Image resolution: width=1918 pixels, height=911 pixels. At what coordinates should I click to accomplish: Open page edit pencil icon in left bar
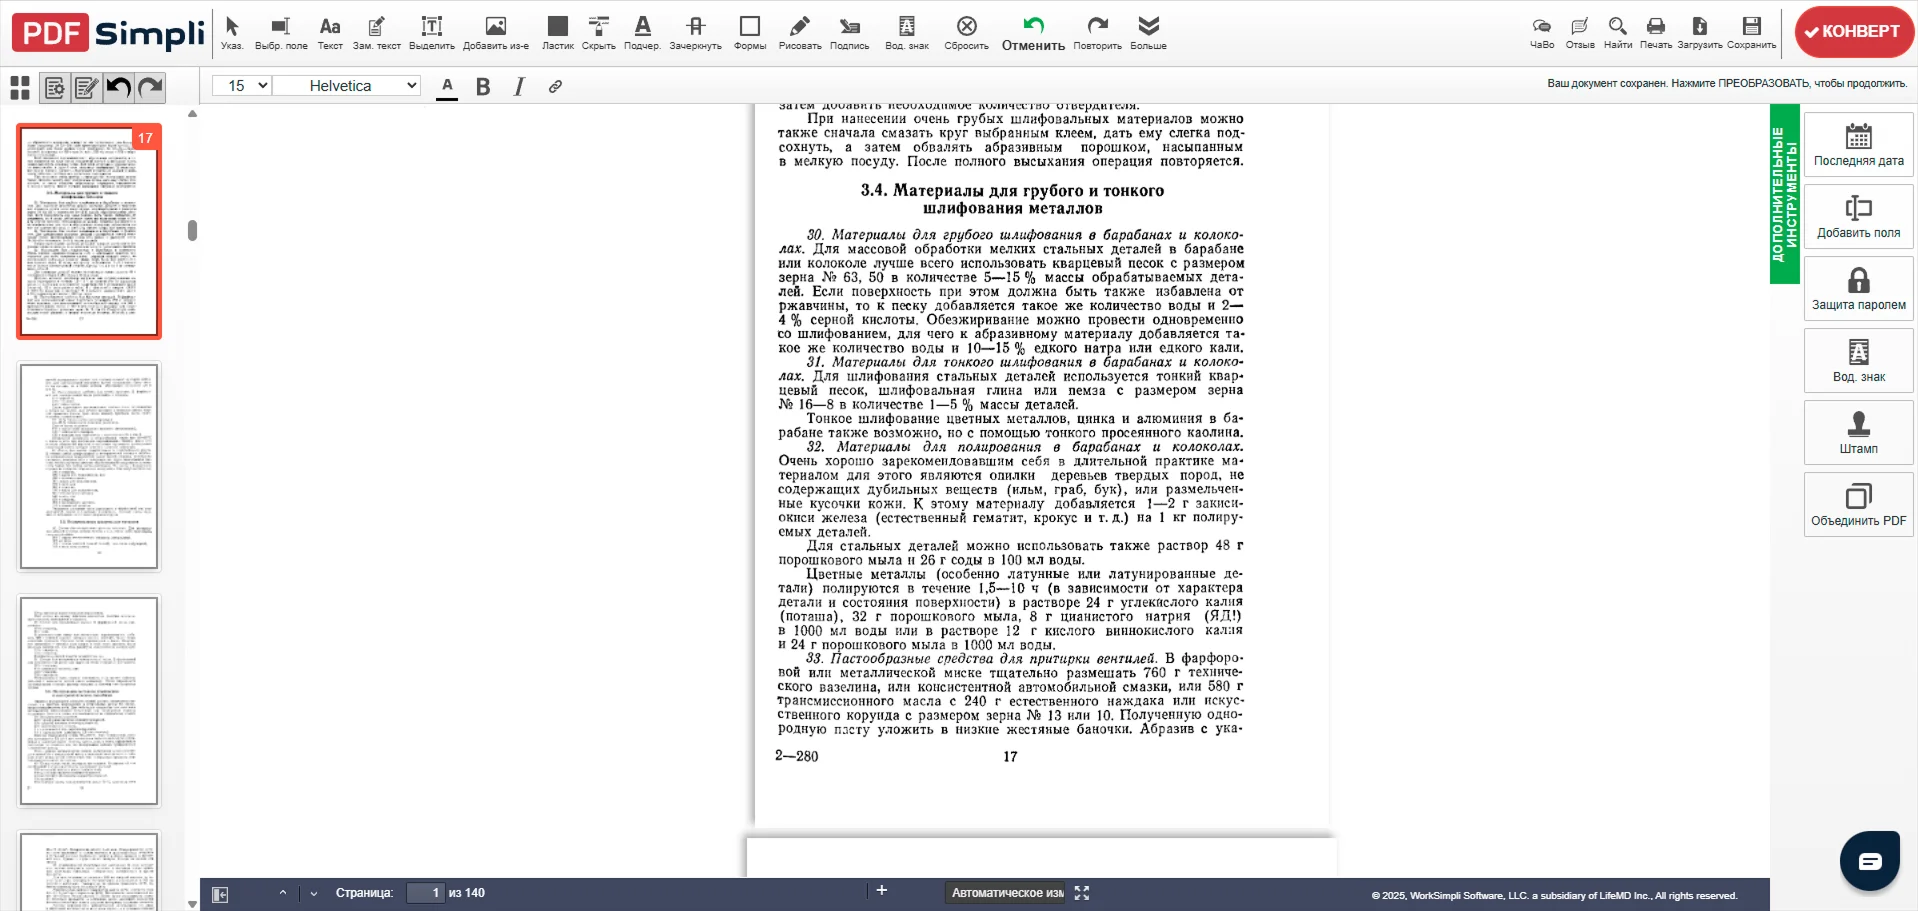87,88
